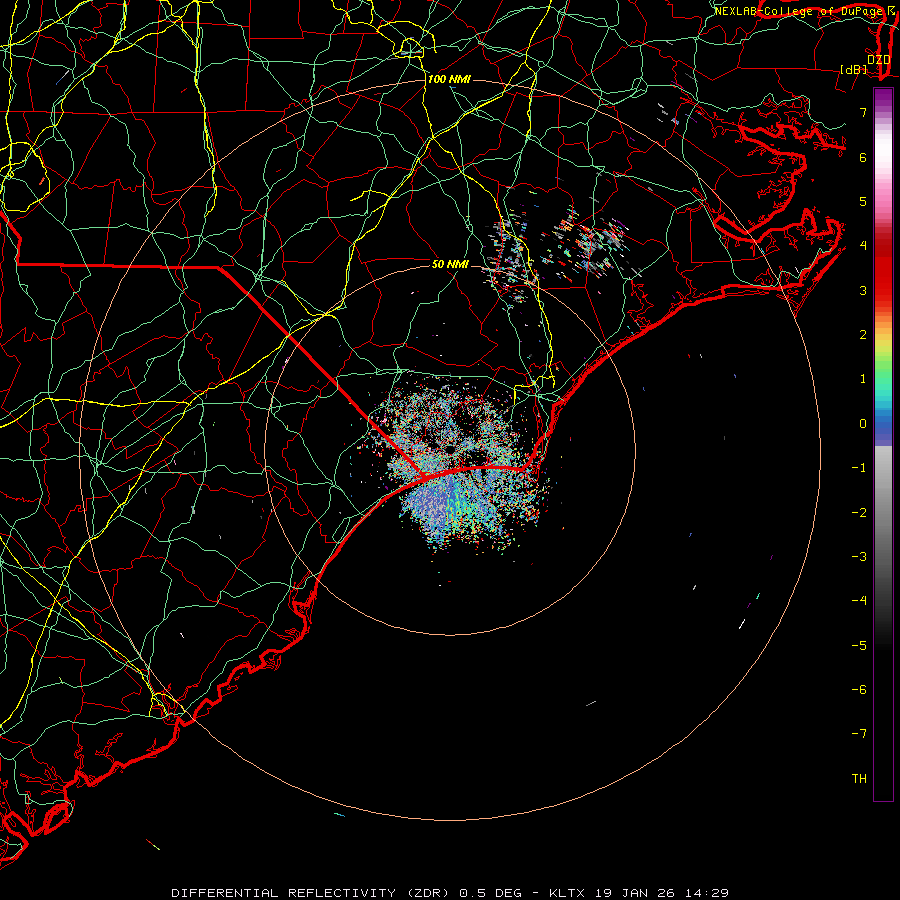The width and height of the screenshot is (900, 900).
Task: Select the -3 value on the color scale
Action: 859,557
